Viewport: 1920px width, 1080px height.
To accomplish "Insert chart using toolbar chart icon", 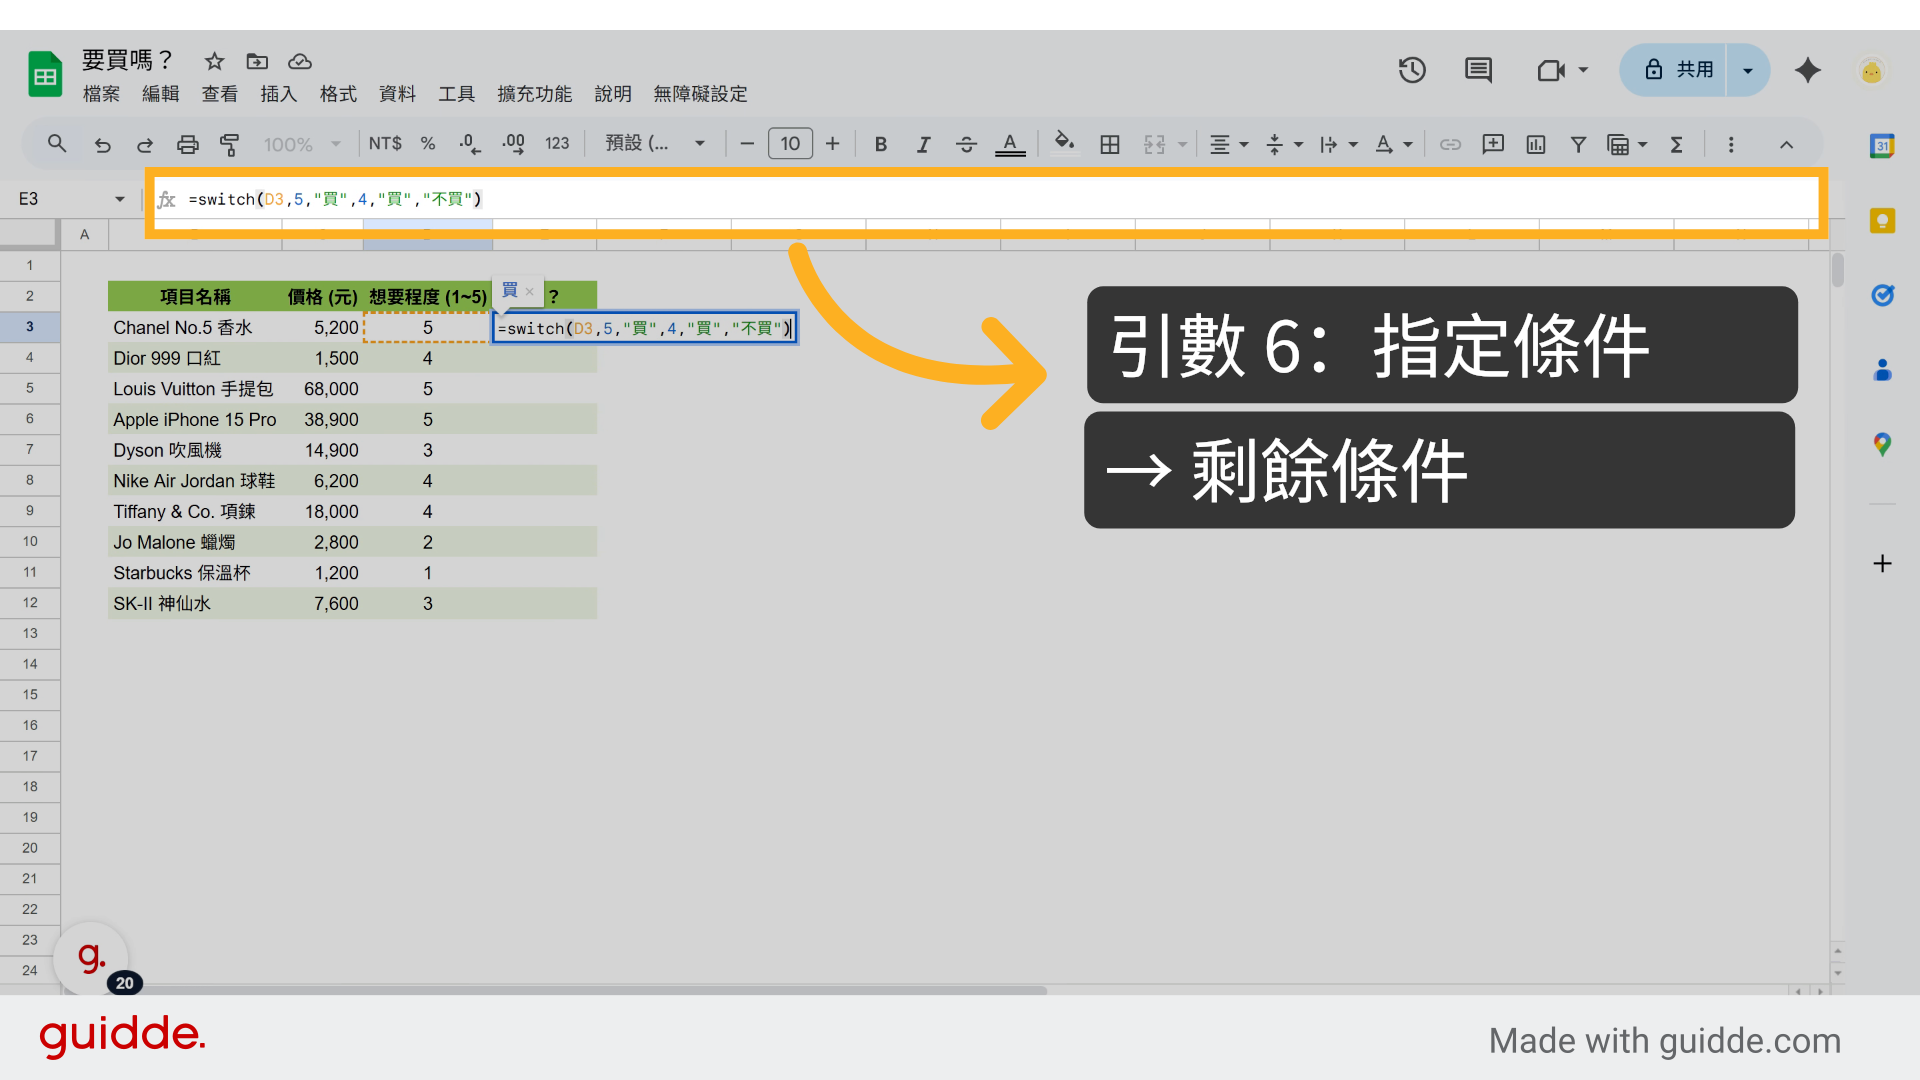I will (1535, 144).
